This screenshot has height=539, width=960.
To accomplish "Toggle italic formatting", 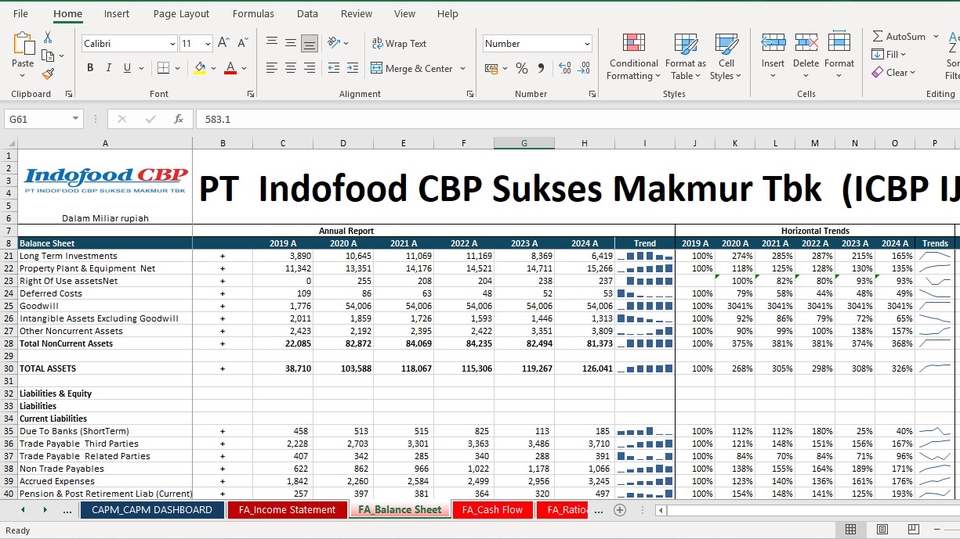I will 108,68.
